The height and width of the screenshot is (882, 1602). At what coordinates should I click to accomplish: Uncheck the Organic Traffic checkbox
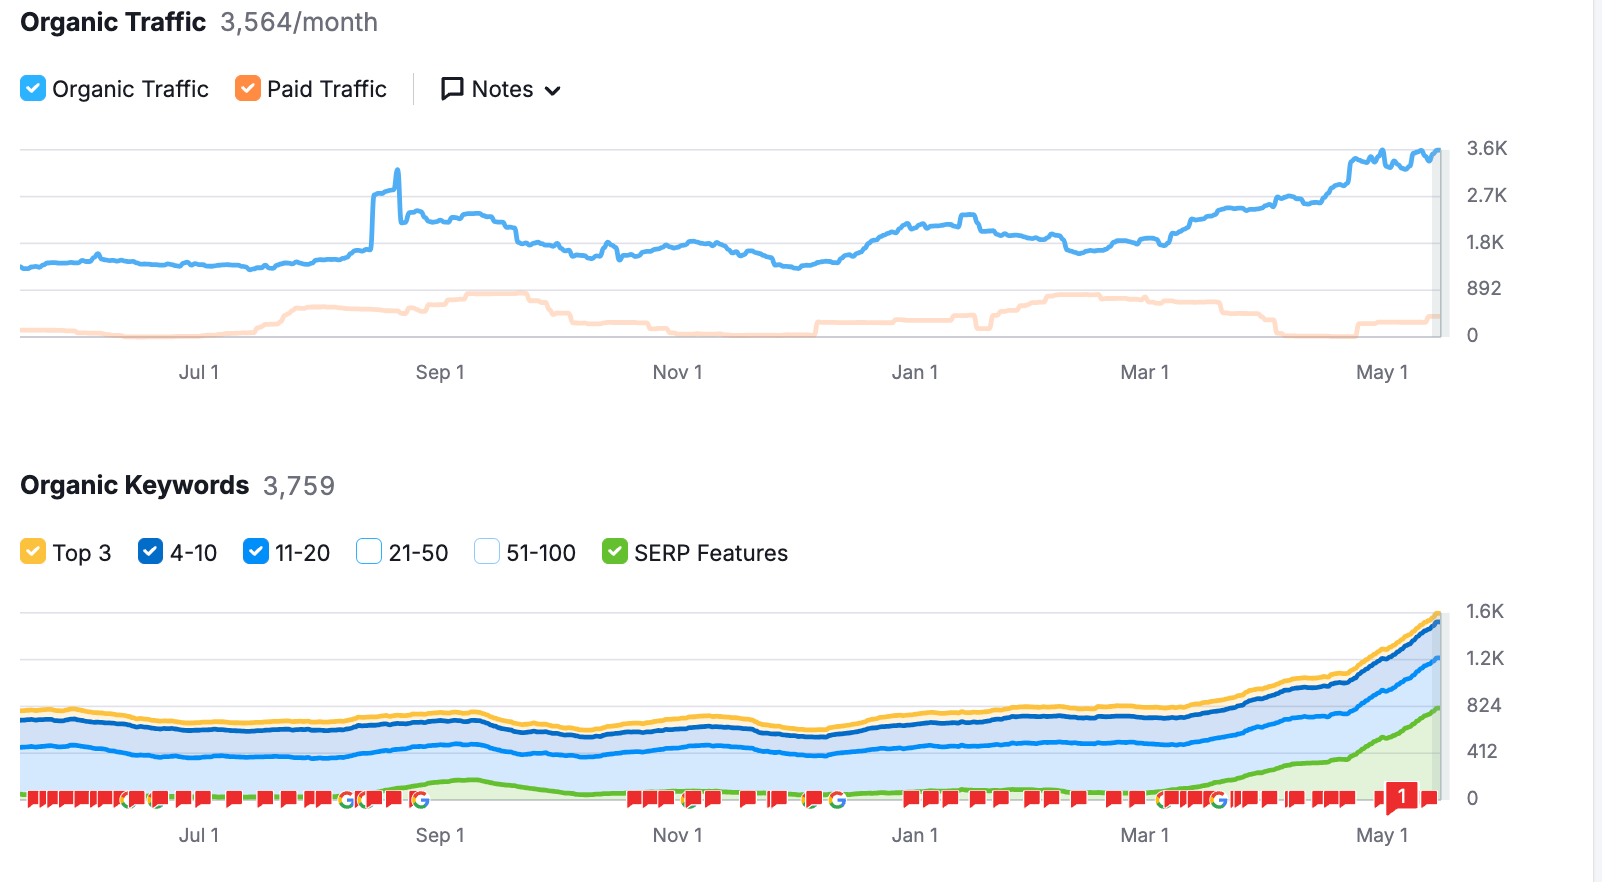pyautogui.click(x=33, y=88)
